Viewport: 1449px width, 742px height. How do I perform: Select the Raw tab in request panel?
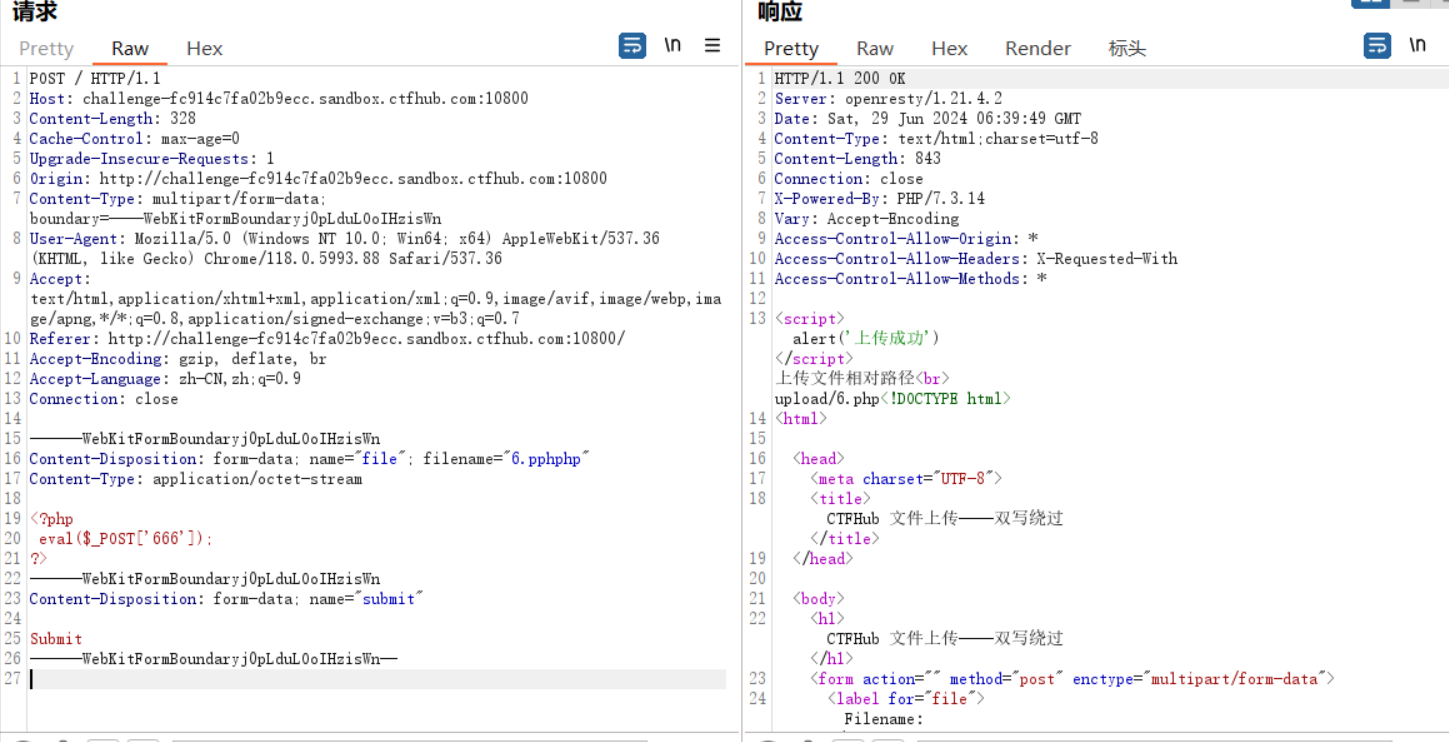[130, 48]
